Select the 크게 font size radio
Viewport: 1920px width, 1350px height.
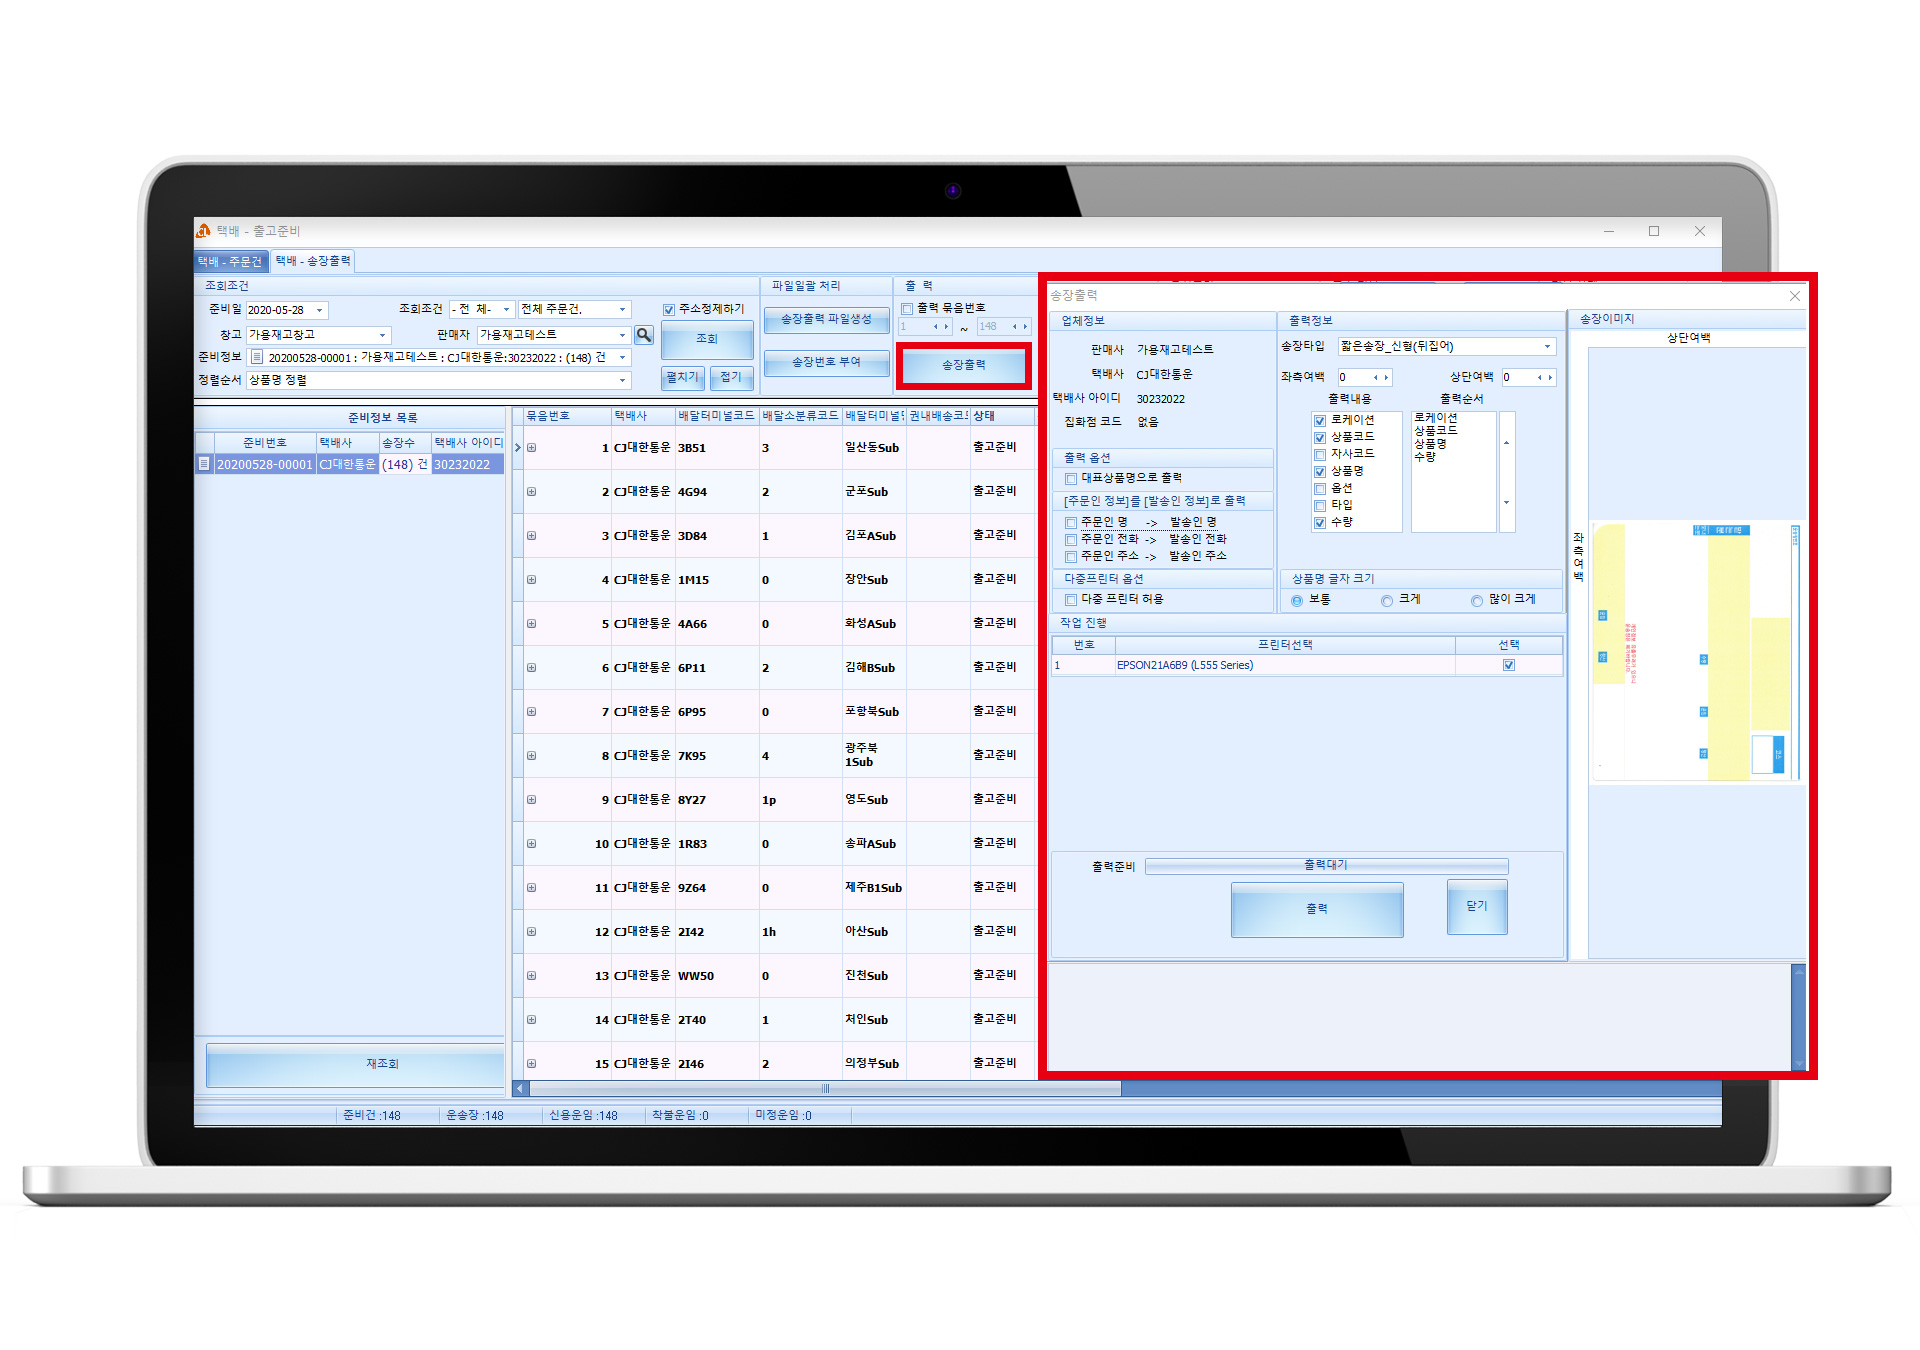pyautogui.click(x=1387, y=601)
